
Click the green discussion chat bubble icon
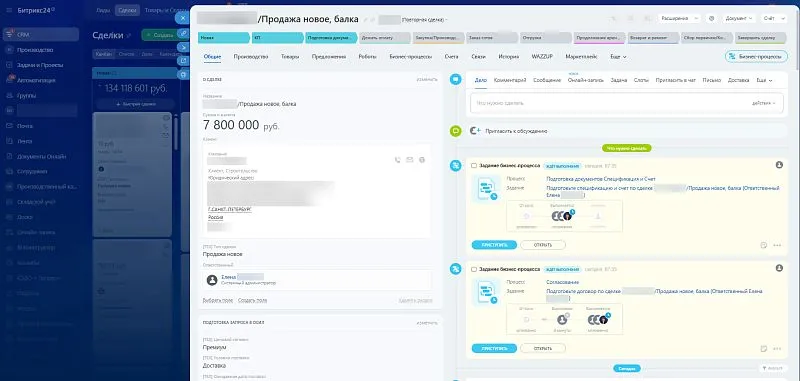pyautogui.click(x=455, y=131)
